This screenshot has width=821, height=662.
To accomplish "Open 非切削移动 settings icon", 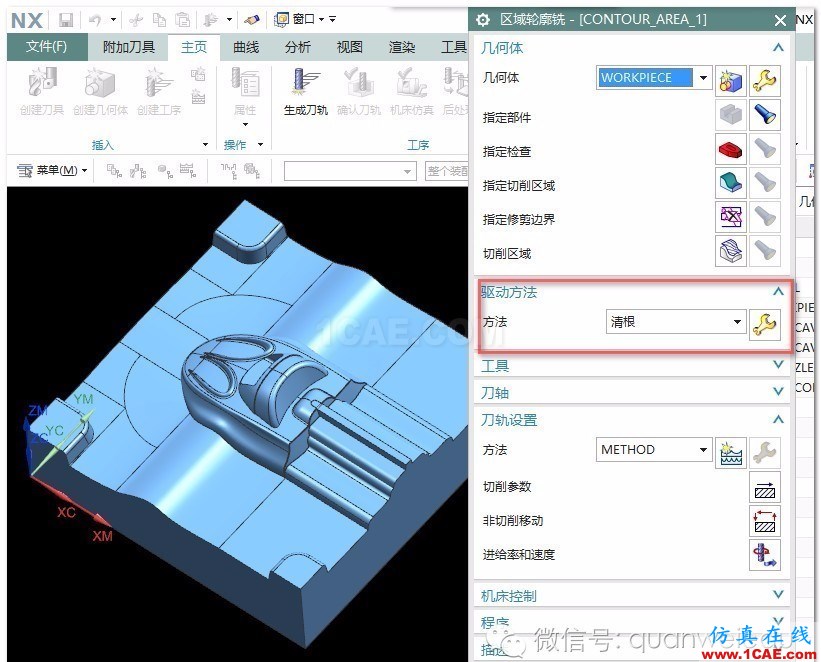I will point(764,521).
